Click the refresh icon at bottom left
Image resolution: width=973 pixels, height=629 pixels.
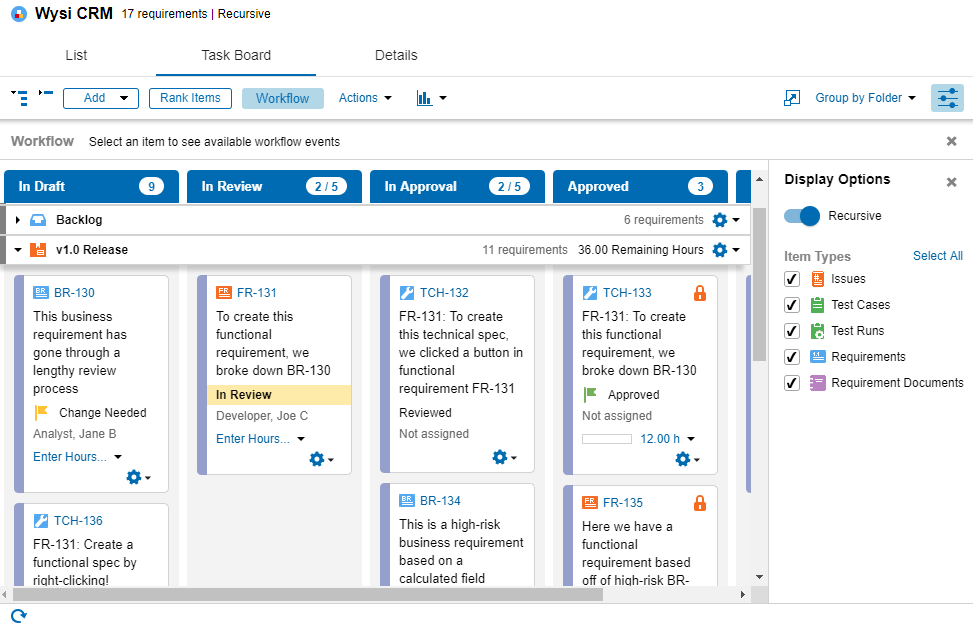(x=18, y=616)
